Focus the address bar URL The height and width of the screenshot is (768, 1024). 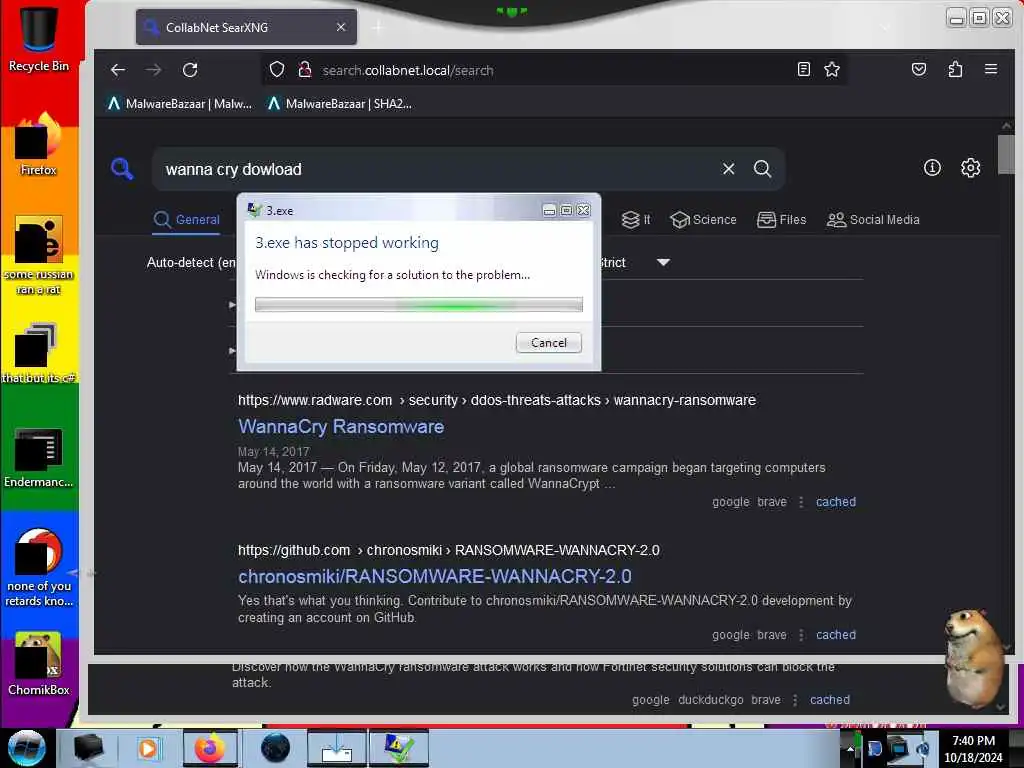coord(555,70)
